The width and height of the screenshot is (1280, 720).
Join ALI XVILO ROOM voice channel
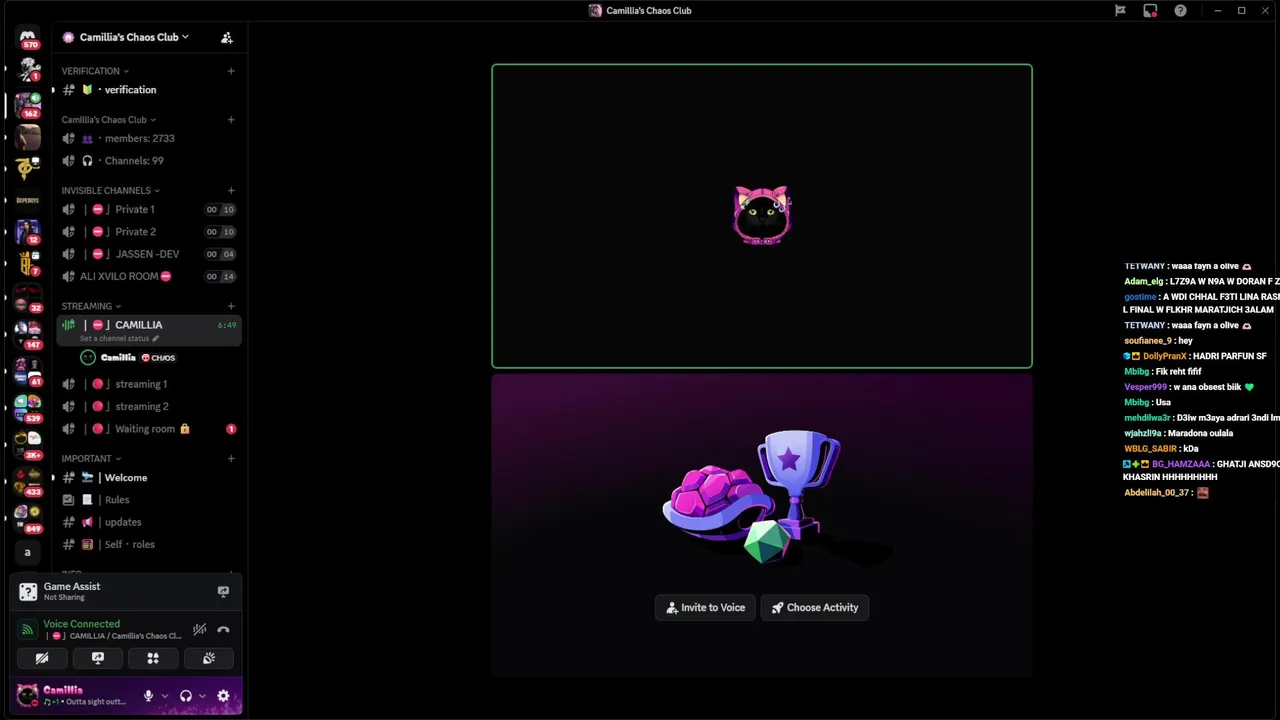[148, 276]
